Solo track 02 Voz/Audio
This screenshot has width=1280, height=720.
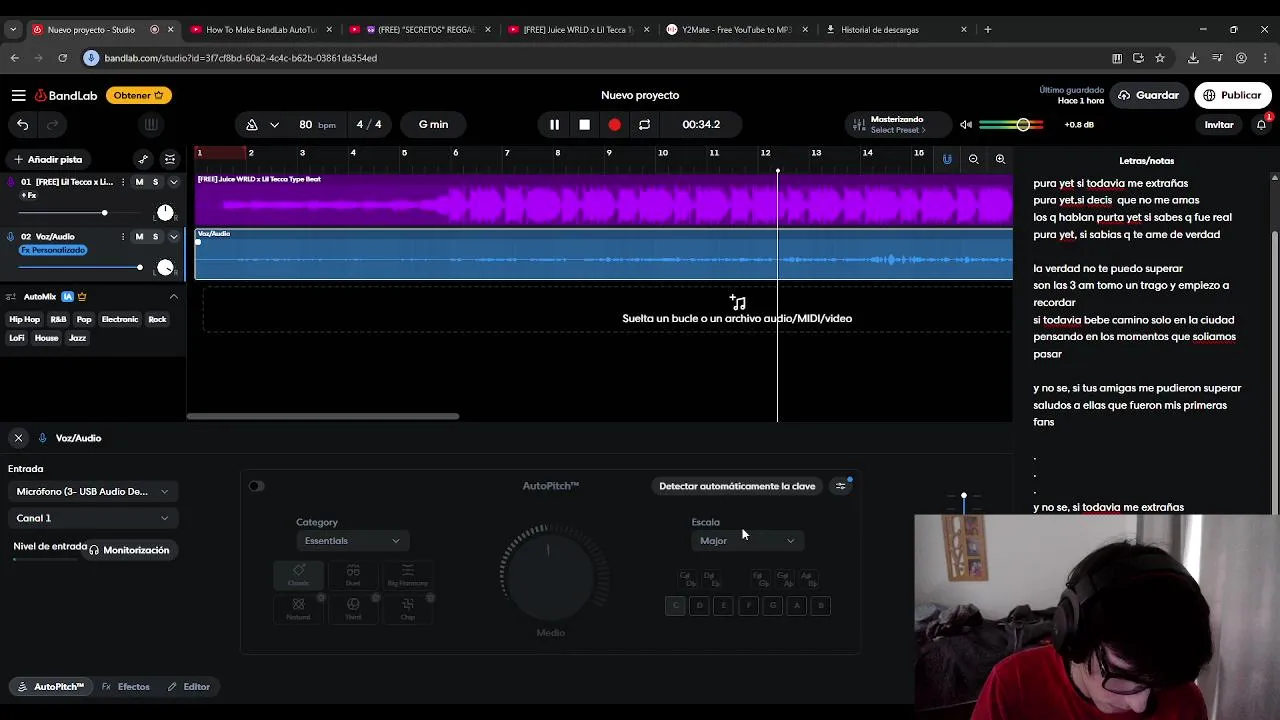coord(155,237)
